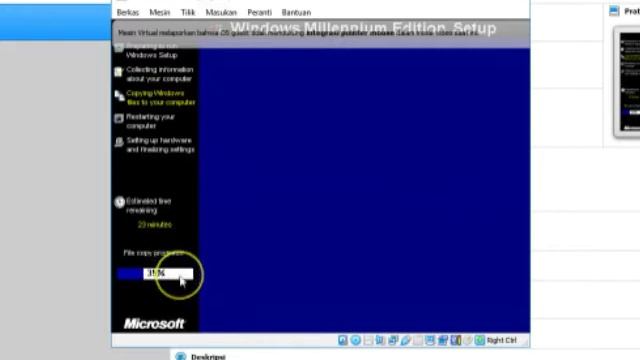This screenshot has width=640, height=360.
Task: Click the mouse integration notification message bar
Action: pyautogui.click(x=321, y=33)
